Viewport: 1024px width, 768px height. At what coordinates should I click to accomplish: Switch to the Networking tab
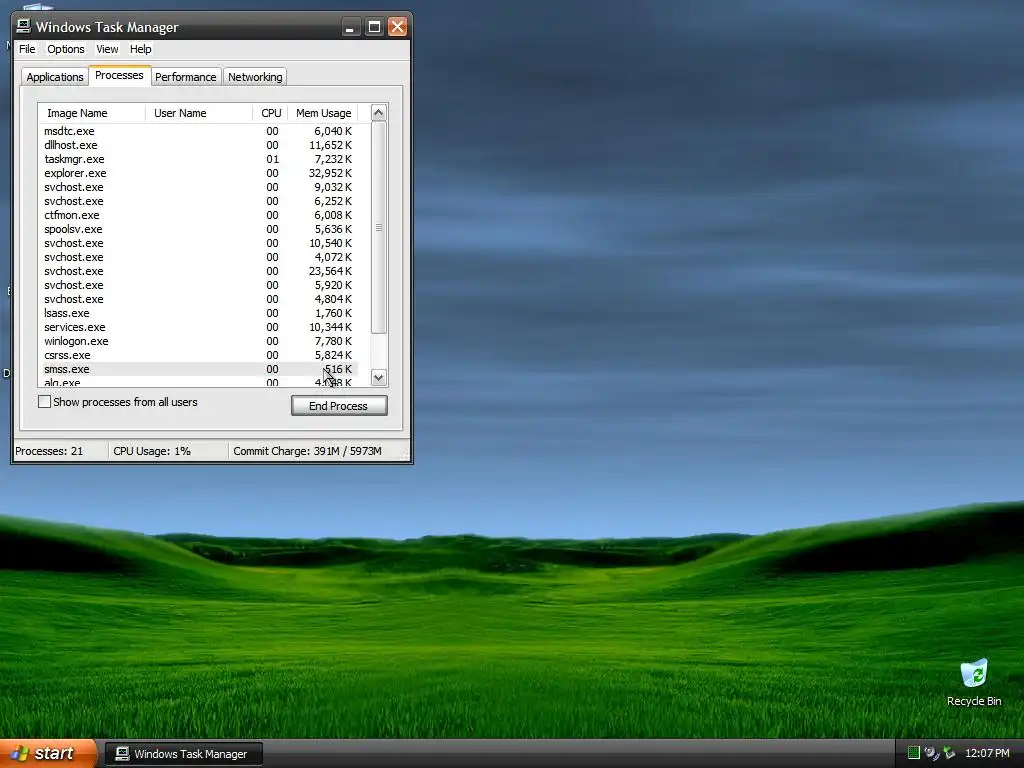[255, 77]
